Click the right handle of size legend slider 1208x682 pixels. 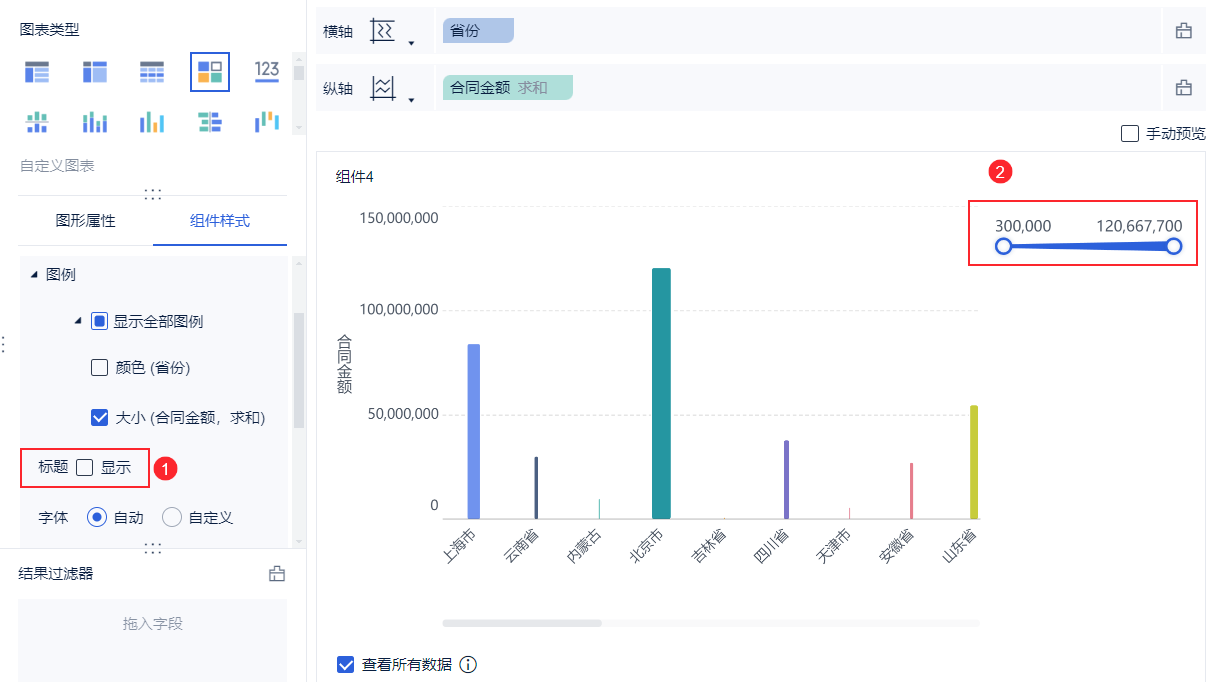[1174, 246]
